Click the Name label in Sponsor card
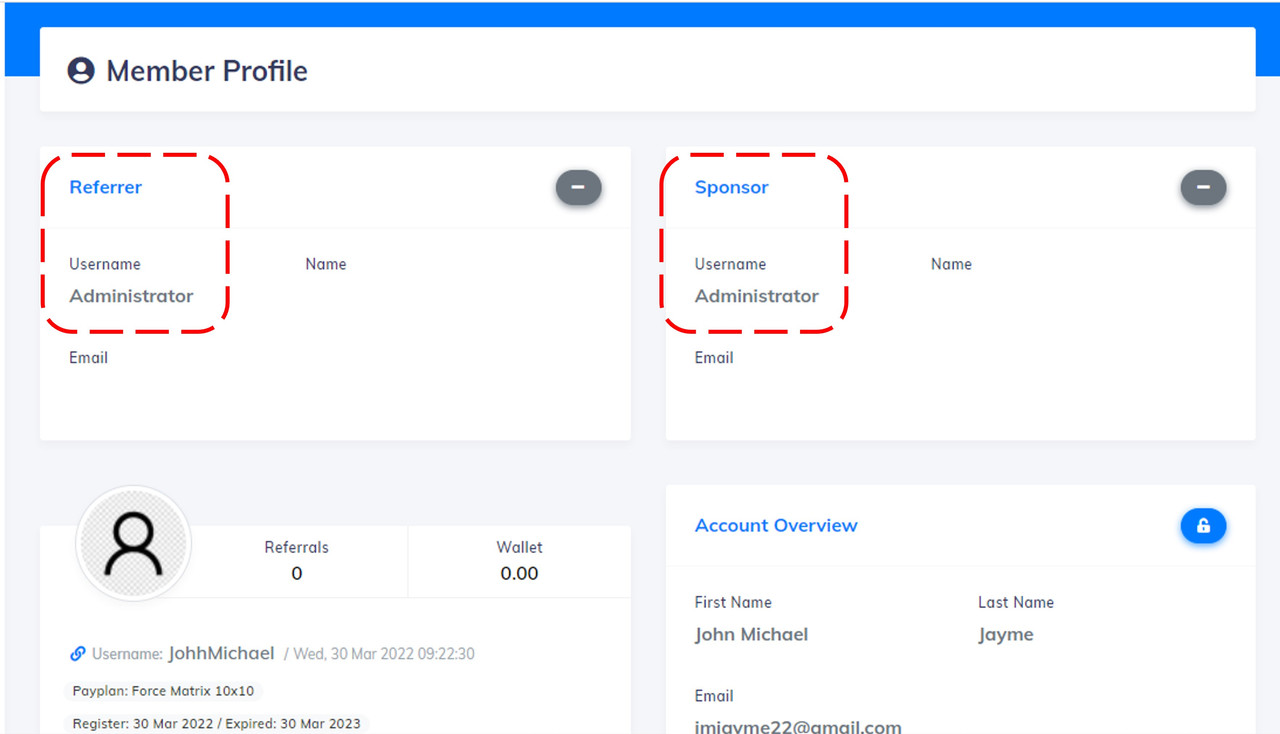The width and height of the screenshot is (1280, 734). (951, 264)
